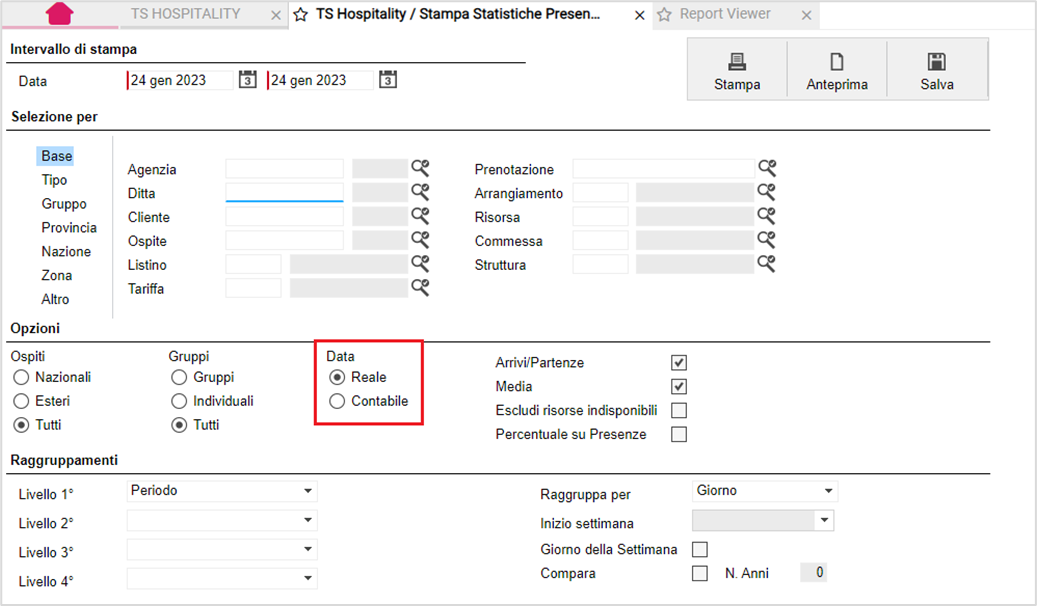Select Individuali radio option

(179, 401)
